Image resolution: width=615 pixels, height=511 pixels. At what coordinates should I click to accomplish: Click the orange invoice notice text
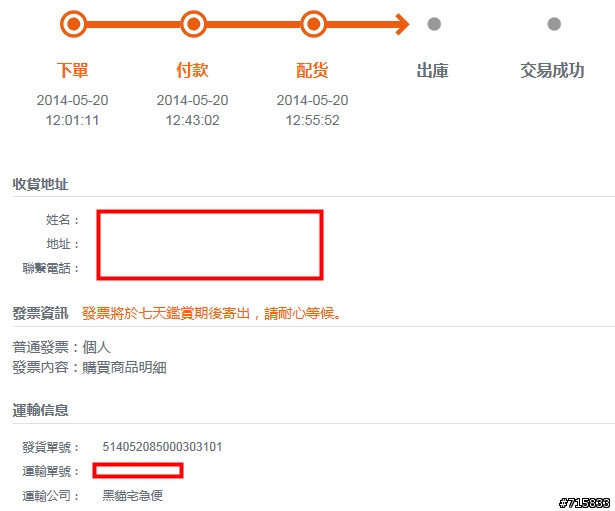[x=212, y=313]
